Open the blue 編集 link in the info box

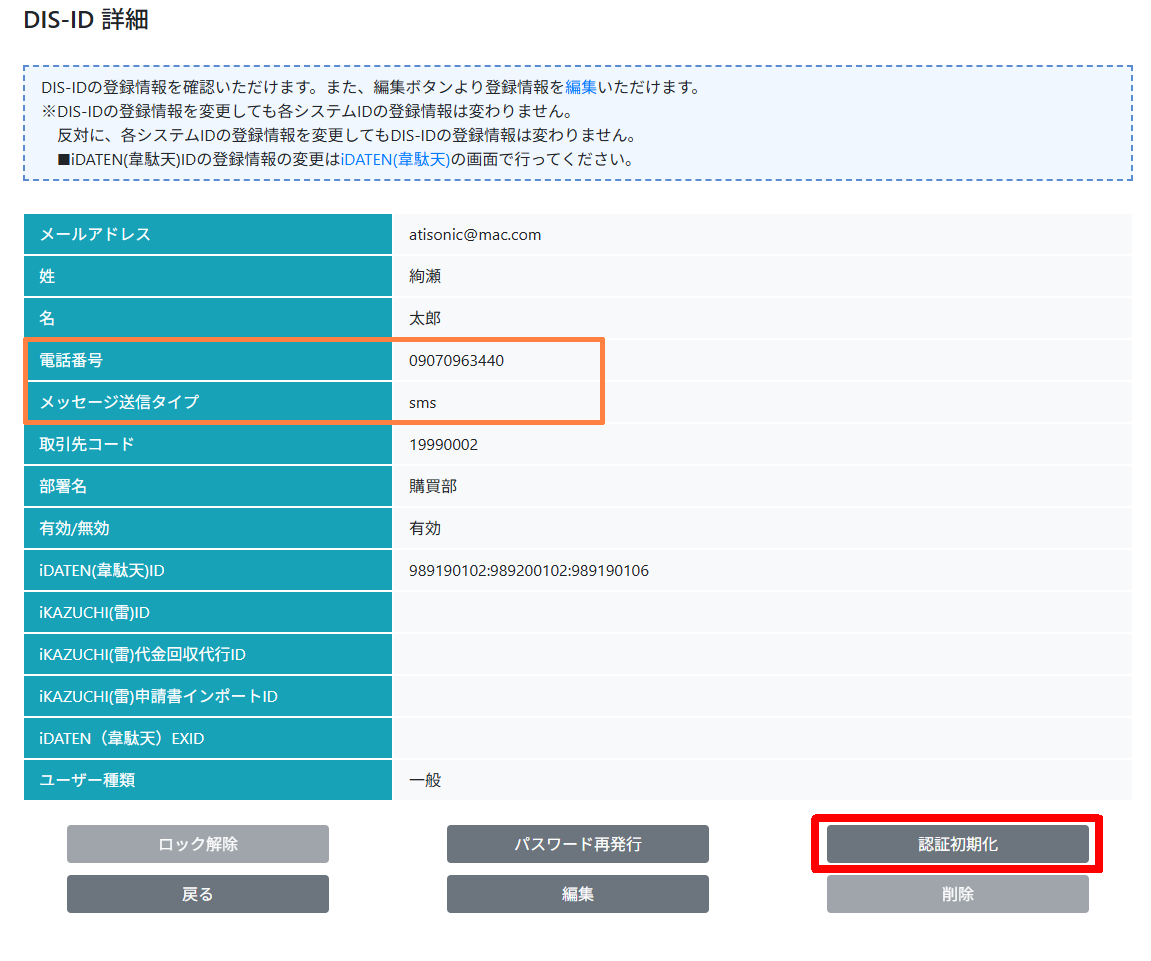pos(581,87)
